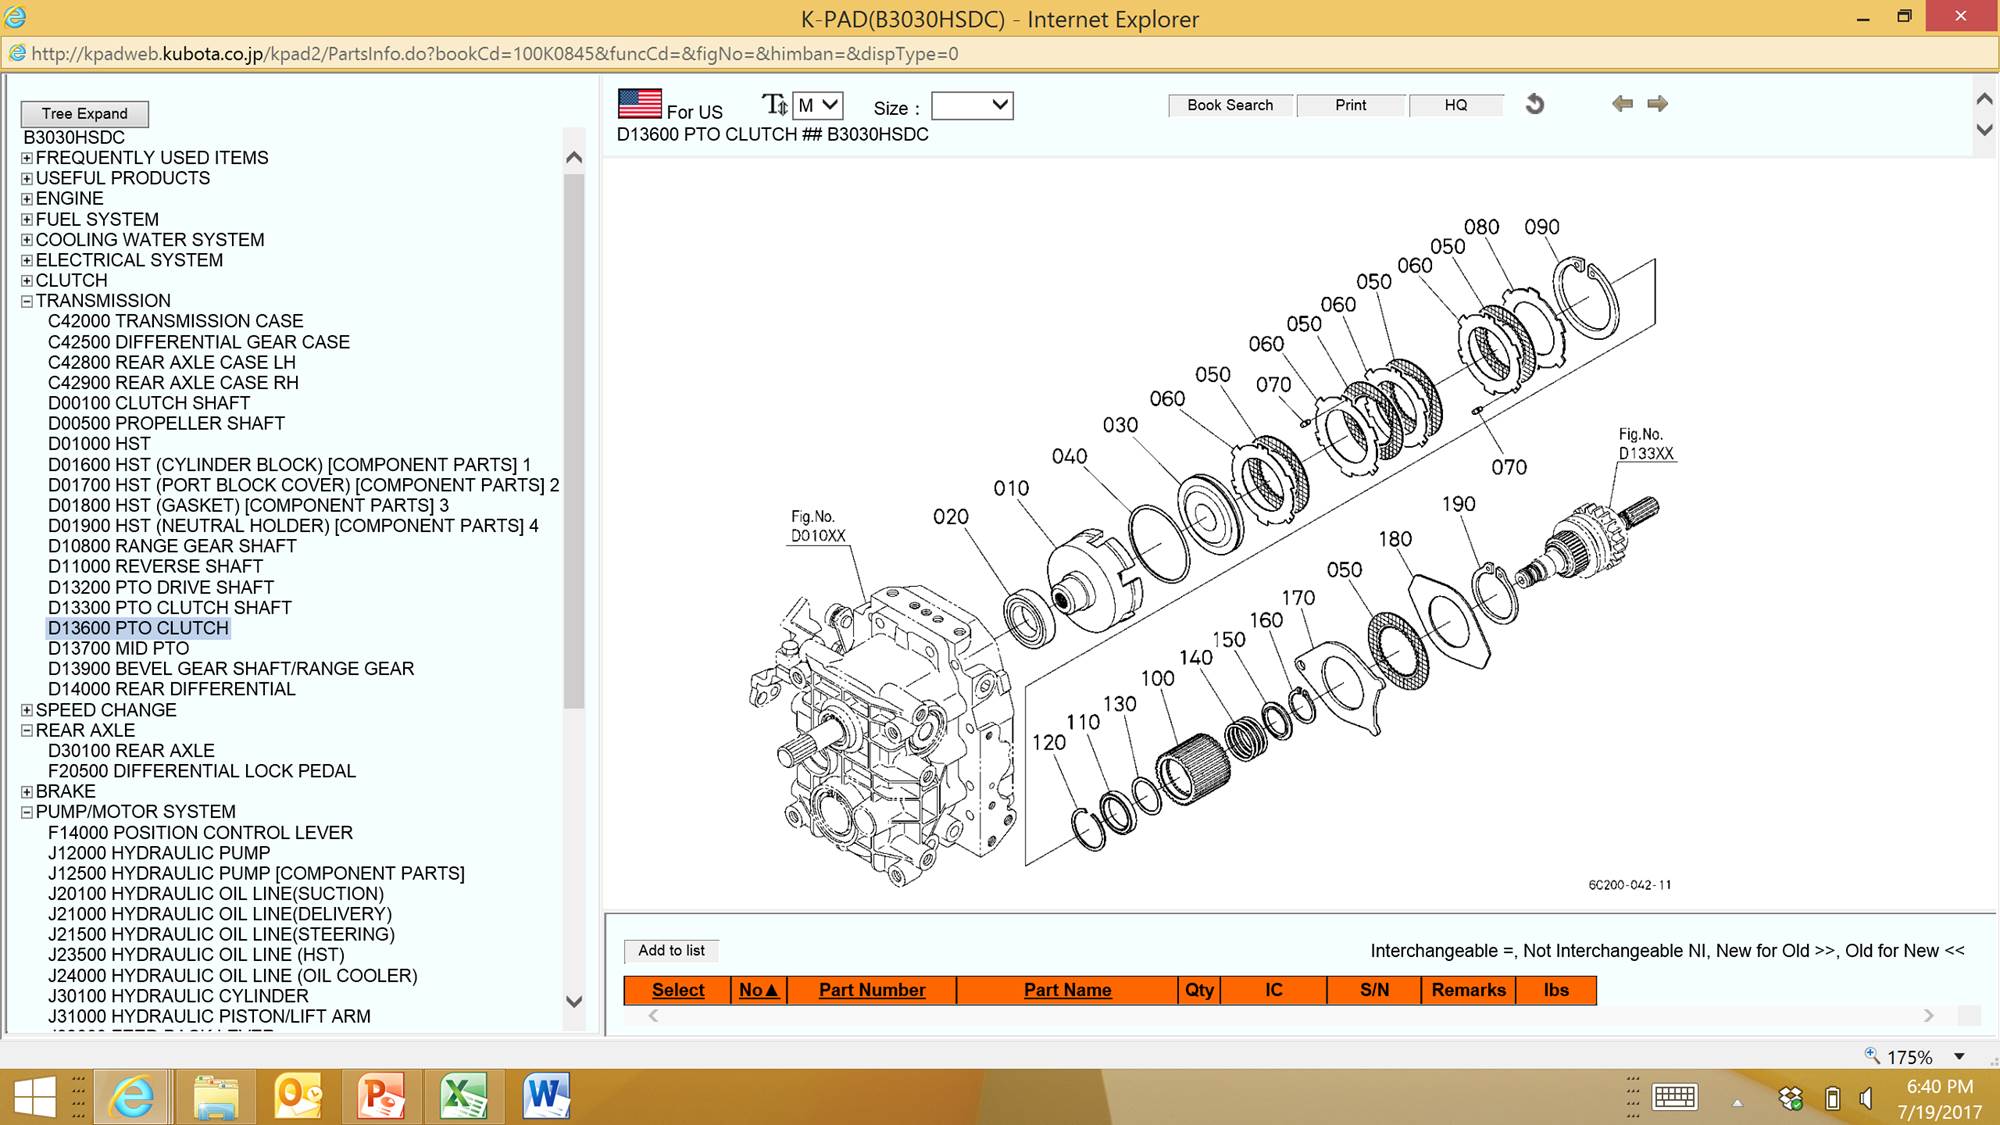2000x1125 pixels.
Task: Expand FREQUENTLY USED ITEMS node
Action: (x=27, y=158)
